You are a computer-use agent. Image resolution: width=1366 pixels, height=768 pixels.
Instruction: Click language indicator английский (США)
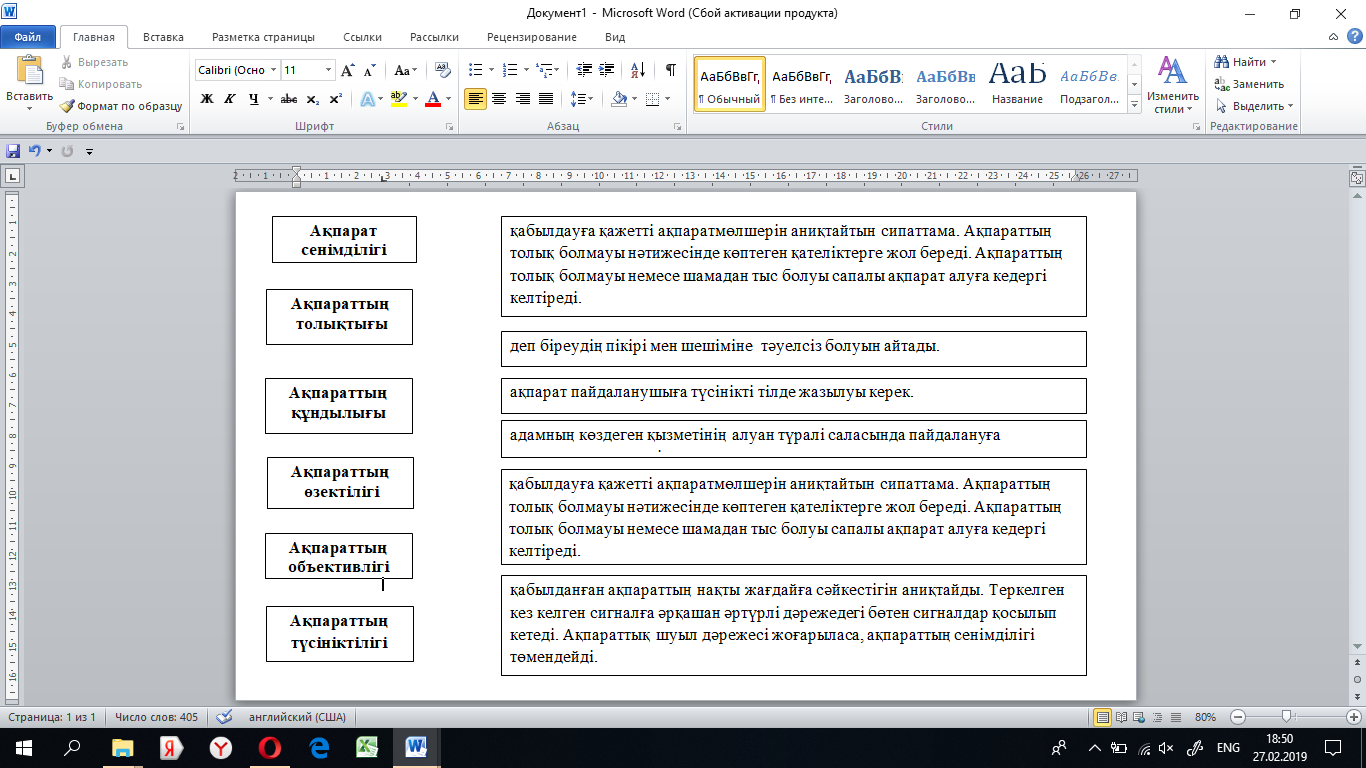[296, 717]
